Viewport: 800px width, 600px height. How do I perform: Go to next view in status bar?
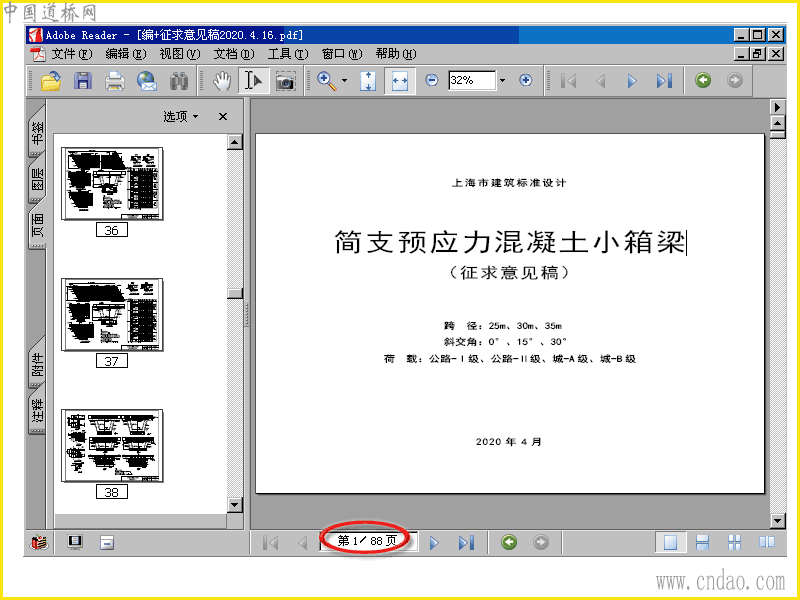pos(541,542)
